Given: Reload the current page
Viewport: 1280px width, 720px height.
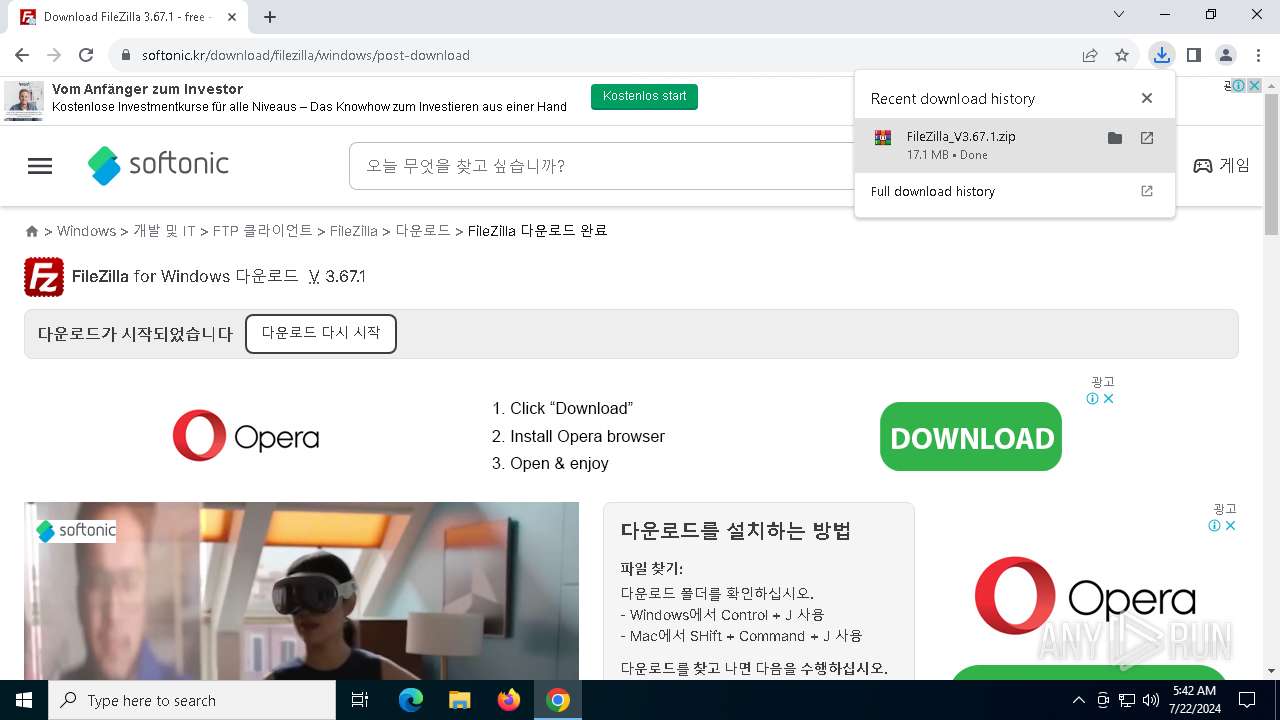Looking at the screenshot, I should point(86,55).
